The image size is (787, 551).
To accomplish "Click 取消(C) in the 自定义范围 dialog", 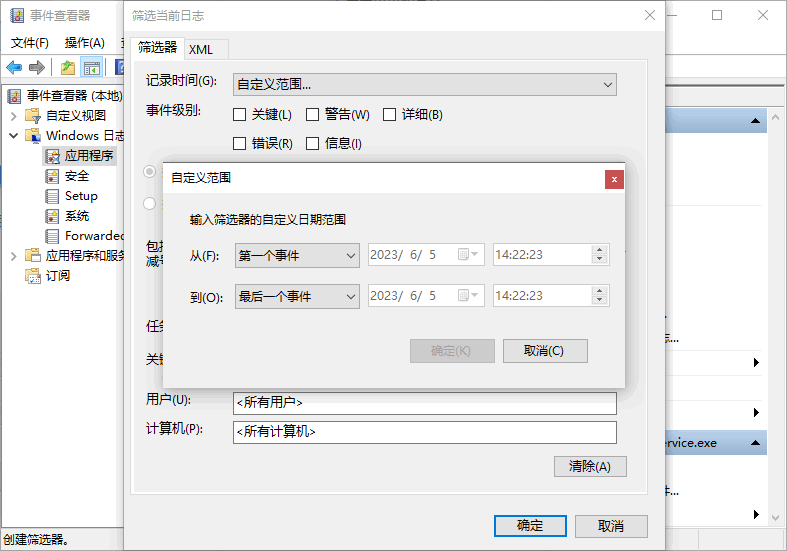I will [545, 351].
